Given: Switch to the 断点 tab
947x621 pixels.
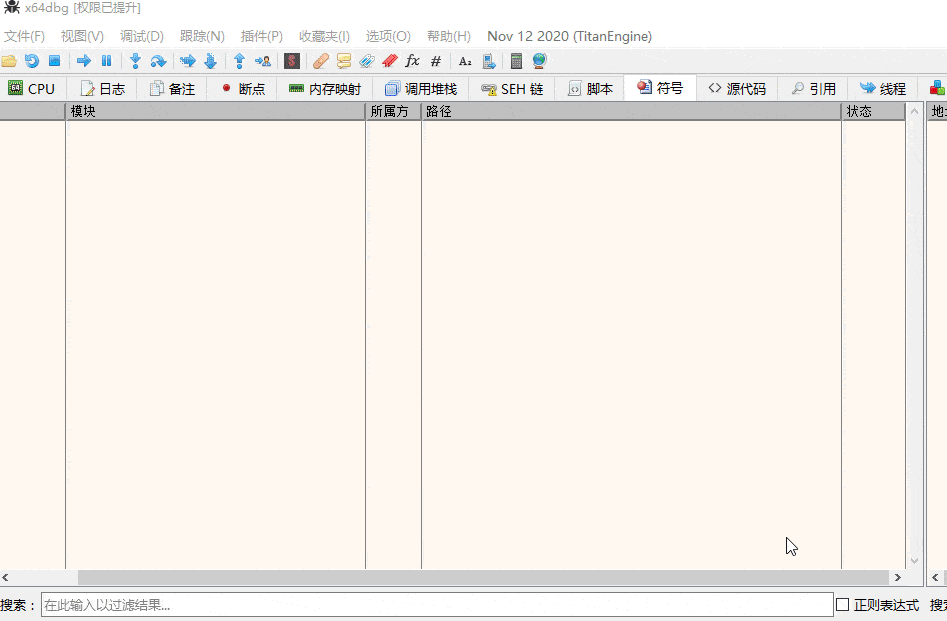Looking at the screenshot, I should tap(242, 89).
